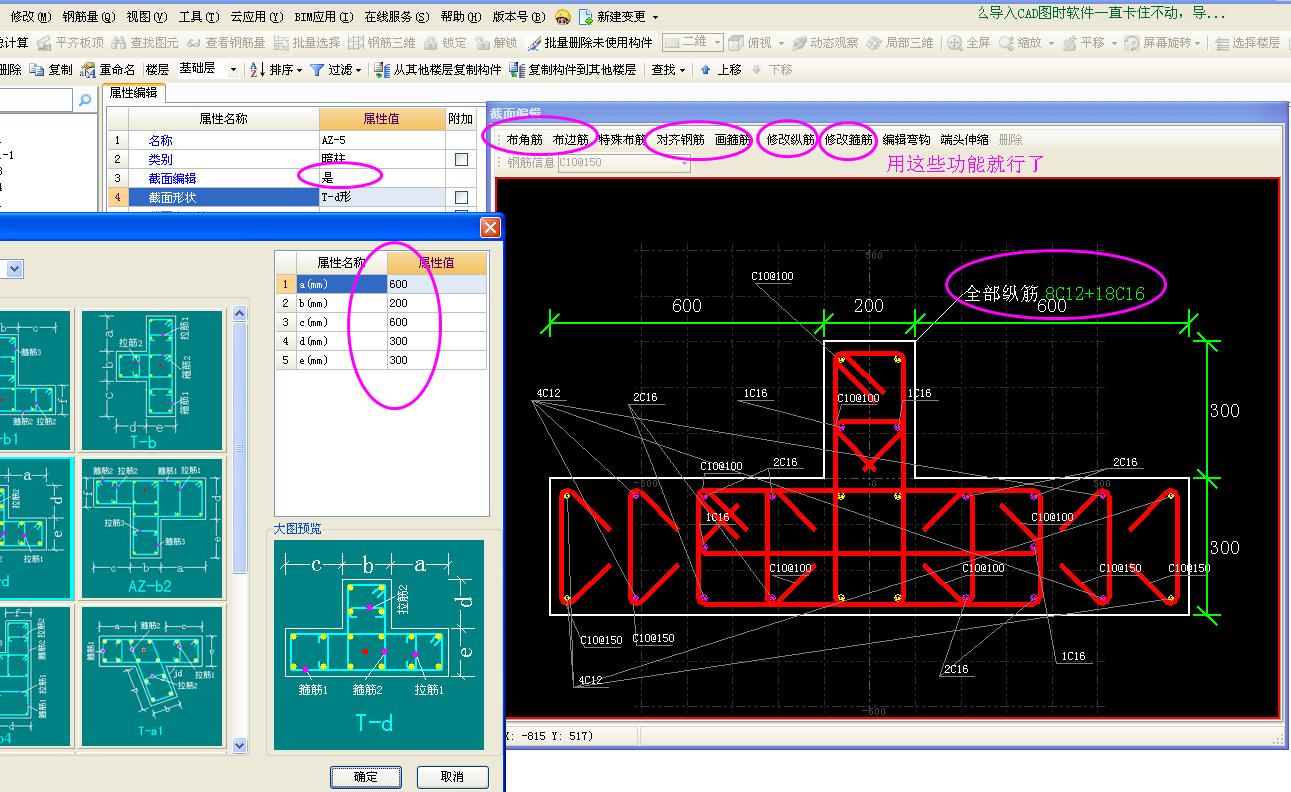The image size is (1291, 792).
Task: Click the hard-hat mascot icon in menu bar
Action: coord(563,17)
